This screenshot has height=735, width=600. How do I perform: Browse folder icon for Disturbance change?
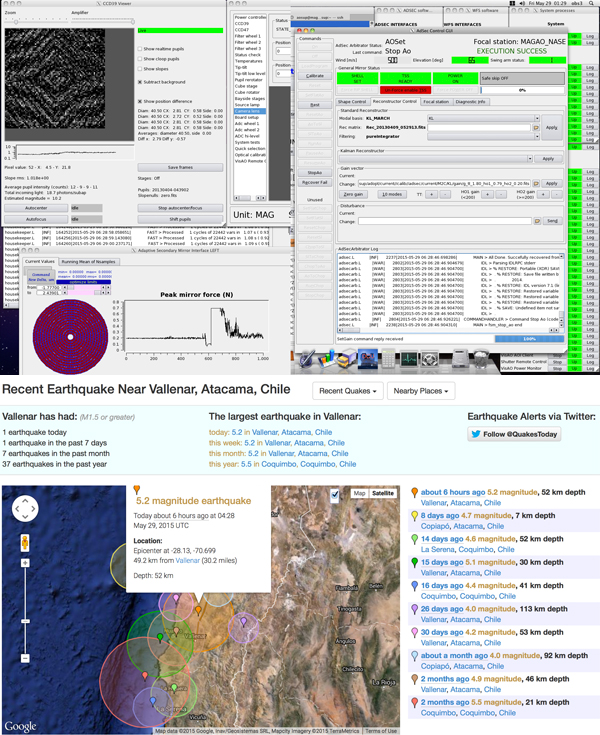tap(537, 221)
